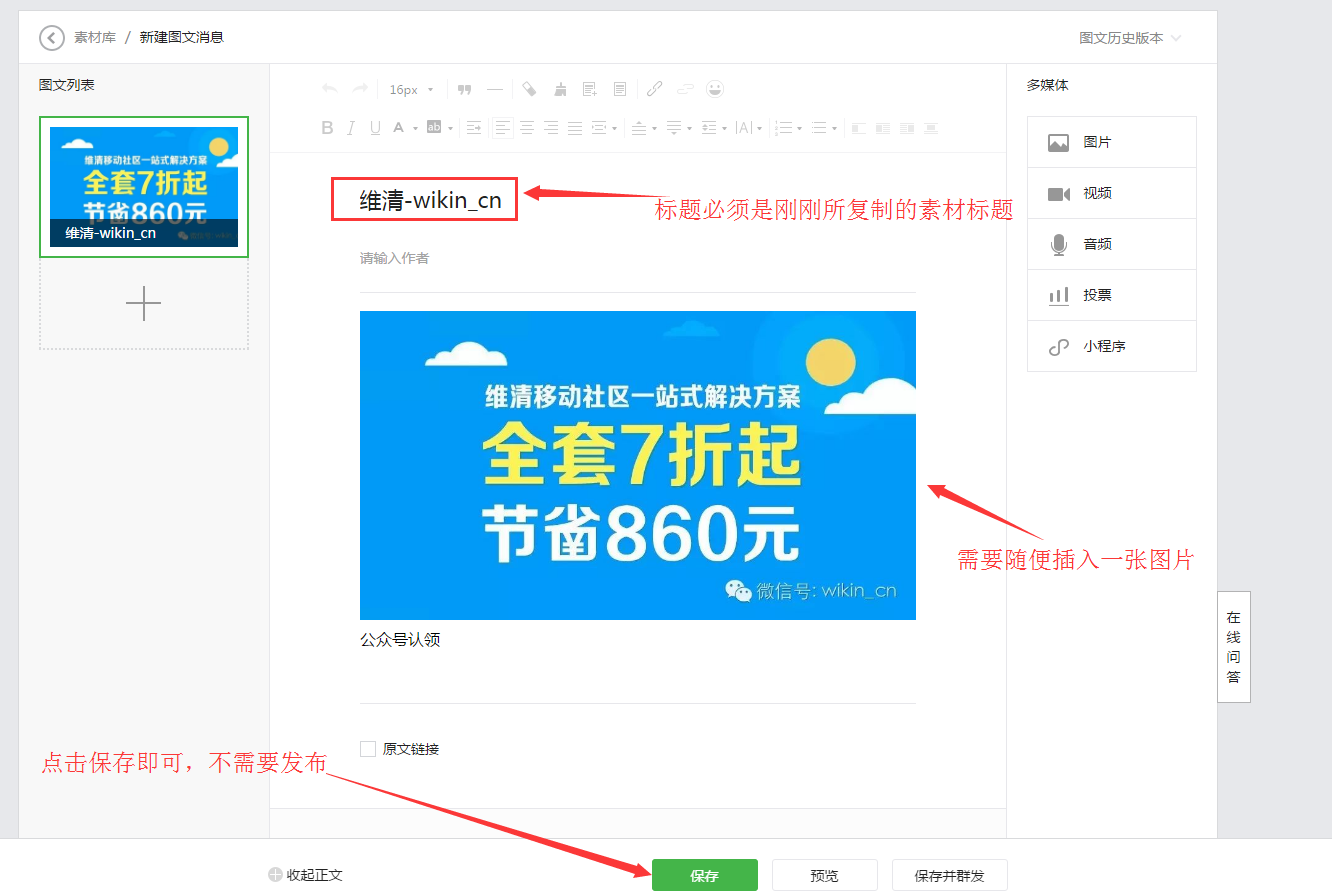Click the plain page document icon

[620, 89]
